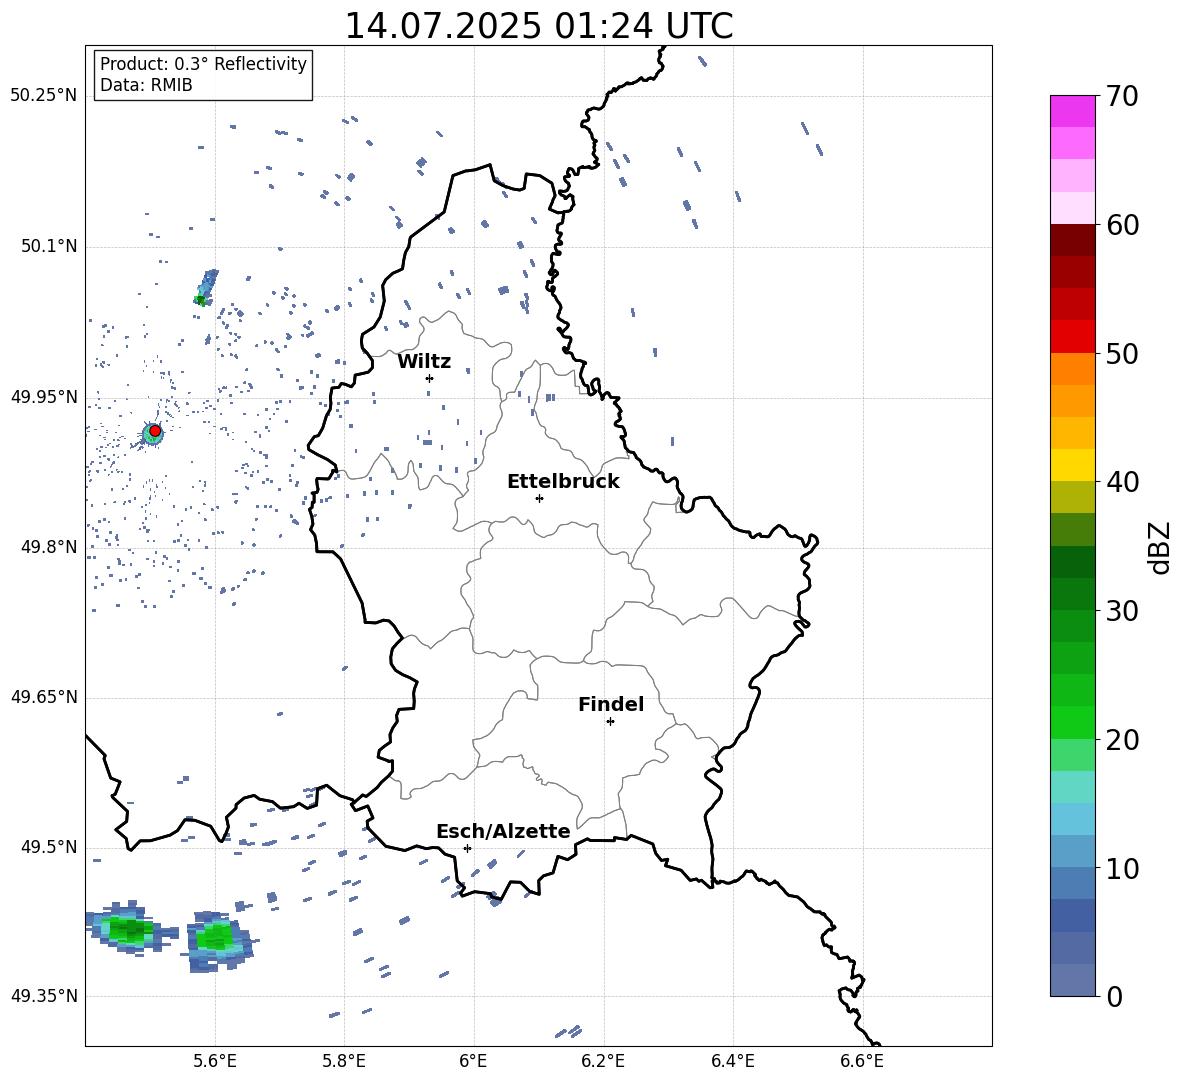Click the 49.65°N latitude label
The image size is (1184, 1081).
[x=44, y=697]
